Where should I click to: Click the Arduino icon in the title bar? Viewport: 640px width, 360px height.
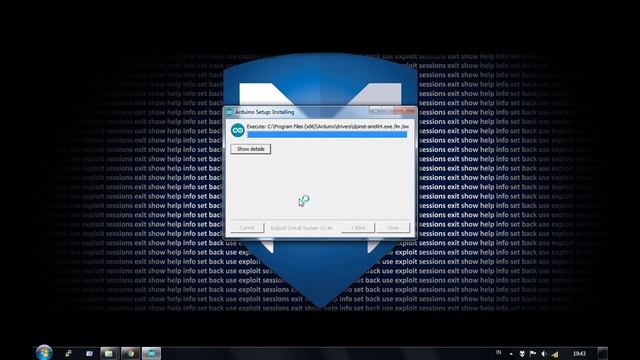coord(229,112)
